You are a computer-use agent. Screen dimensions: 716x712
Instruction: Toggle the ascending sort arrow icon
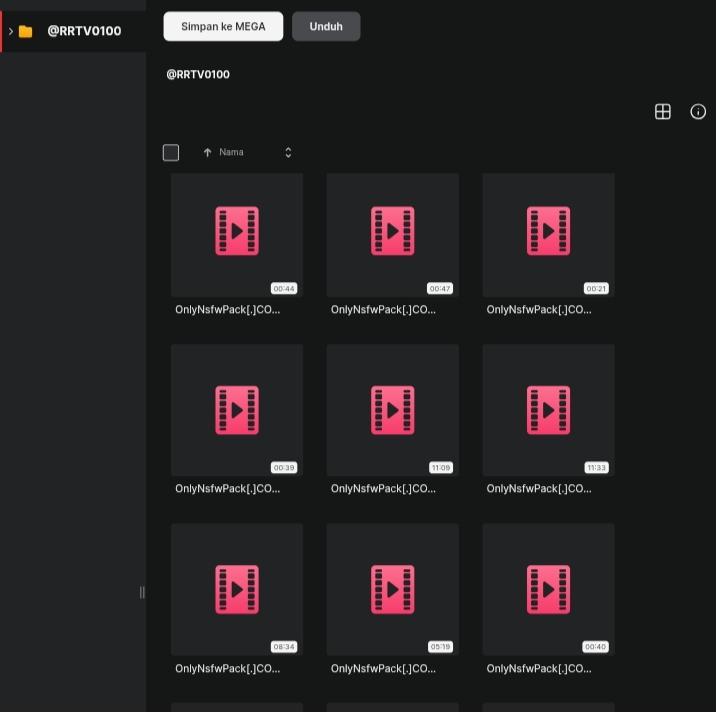(207, 152)
